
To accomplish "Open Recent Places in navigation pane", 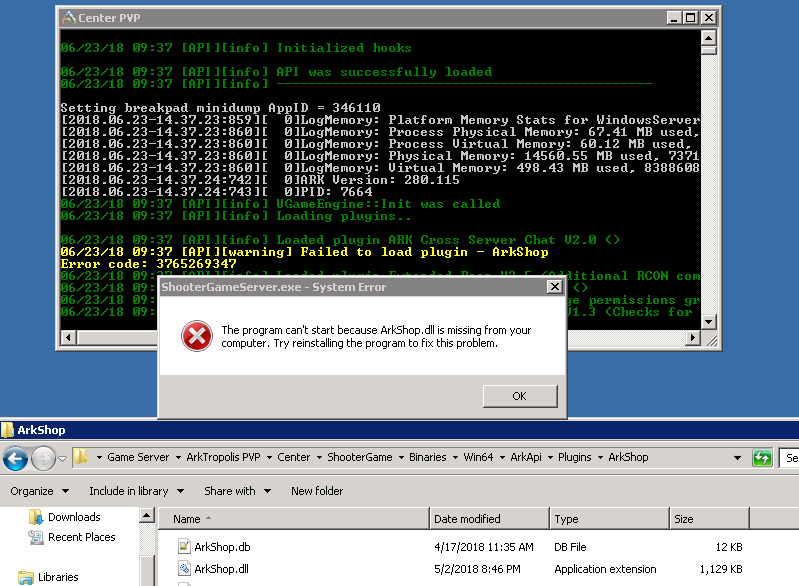I will 82,537.
